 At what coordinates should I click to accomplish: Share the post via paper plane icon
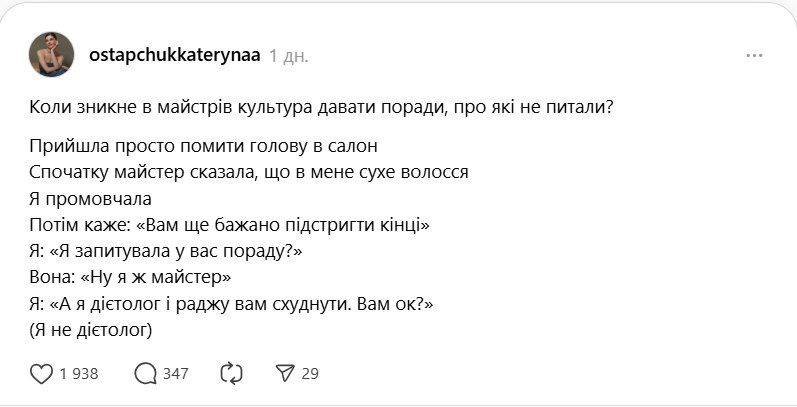(286, 373)
